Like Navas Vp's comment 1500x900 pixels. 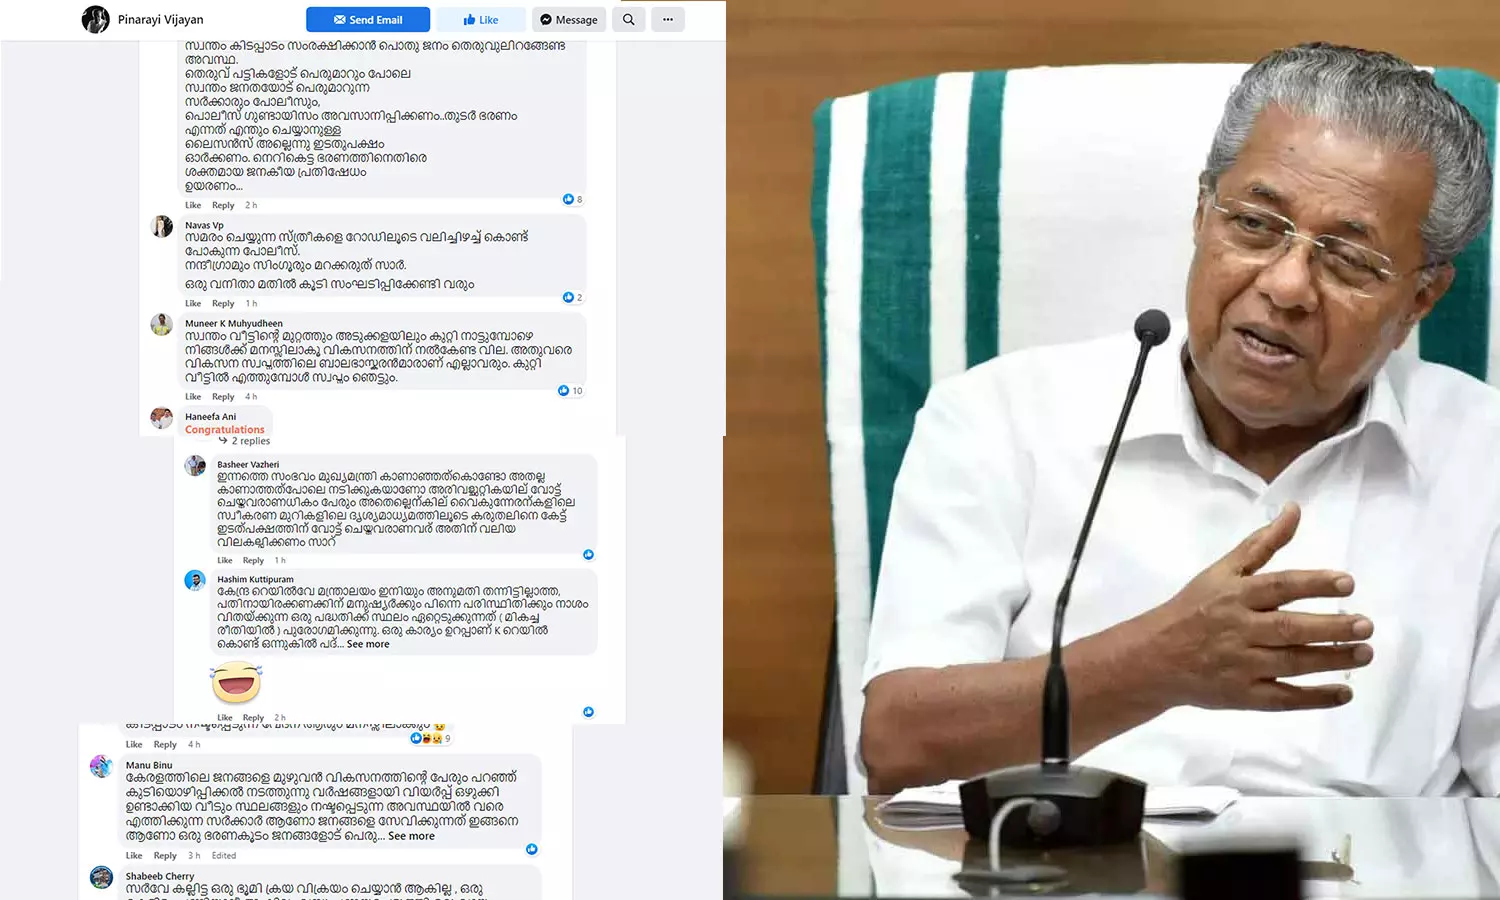click(x=193, y=304)
